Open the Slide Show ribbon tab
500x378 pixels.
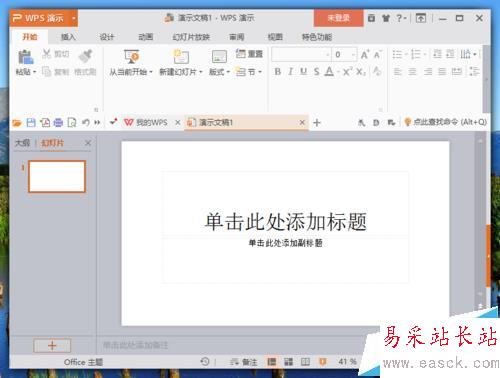pos(191,37)
